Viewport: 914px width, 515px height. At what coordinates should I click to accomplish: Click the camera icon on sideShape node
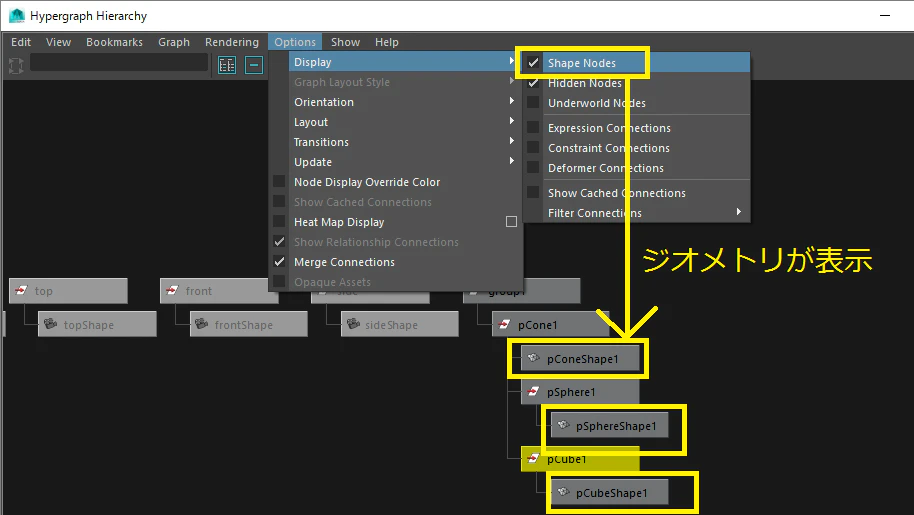353,323
